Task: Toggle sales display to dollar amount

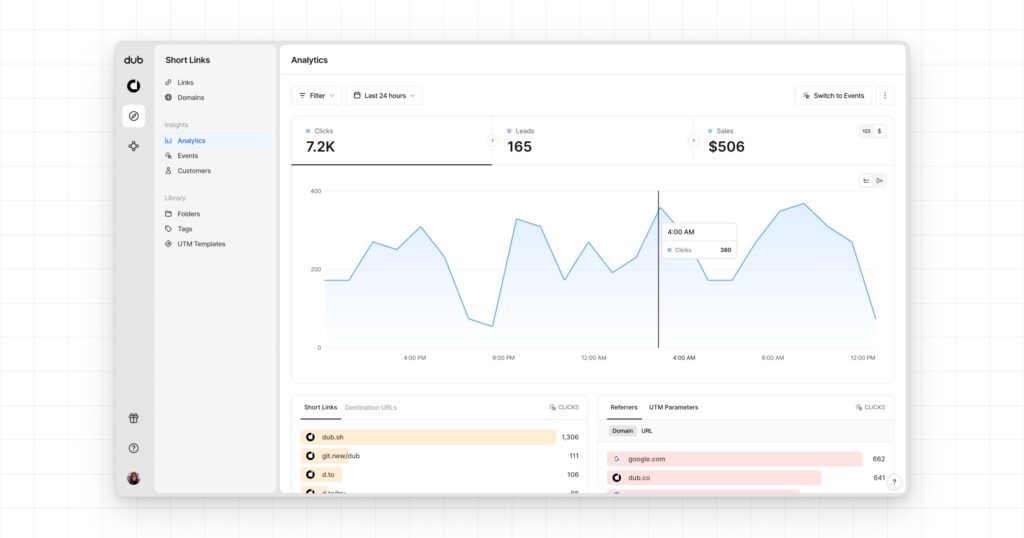Action: click(x=879, y=131)
